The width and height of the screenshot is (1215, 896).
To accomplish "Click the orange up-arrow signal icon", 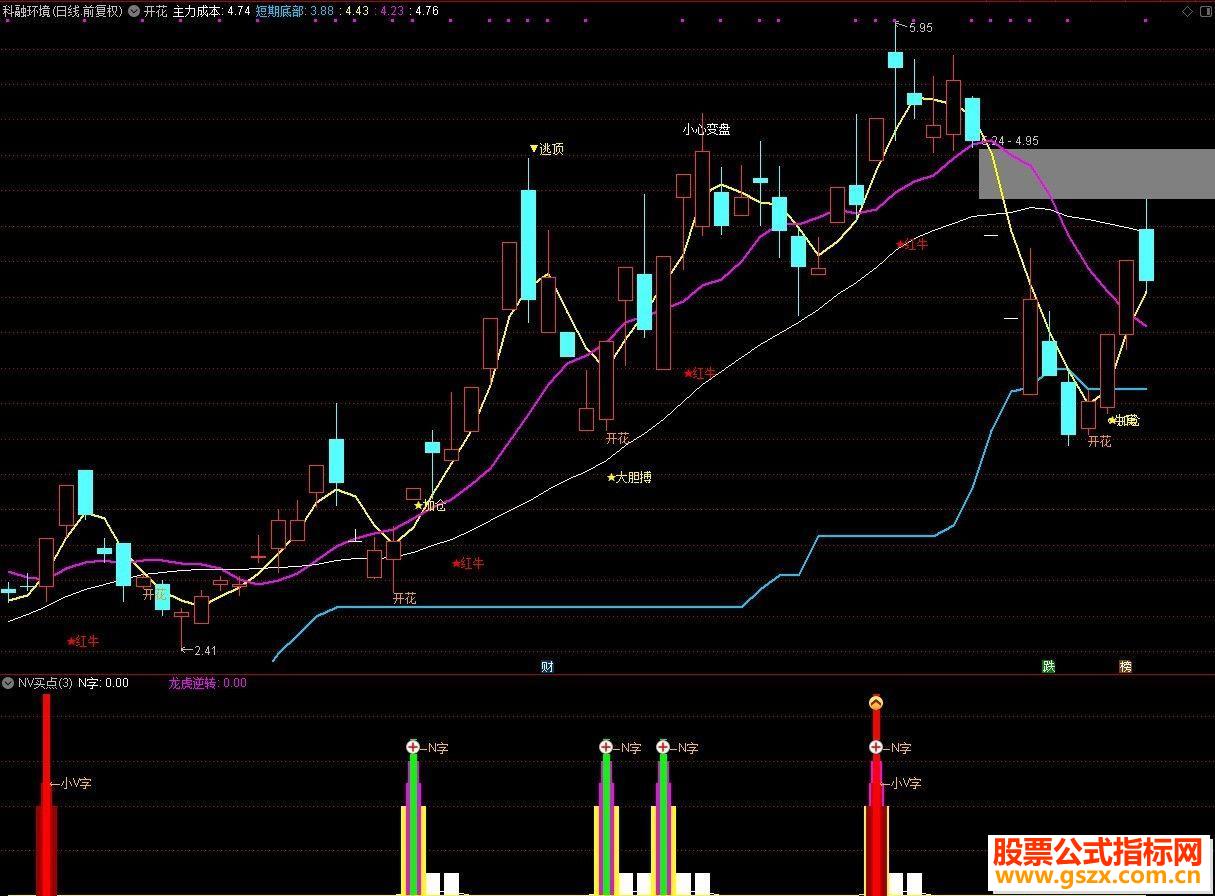I will (876, 703).
